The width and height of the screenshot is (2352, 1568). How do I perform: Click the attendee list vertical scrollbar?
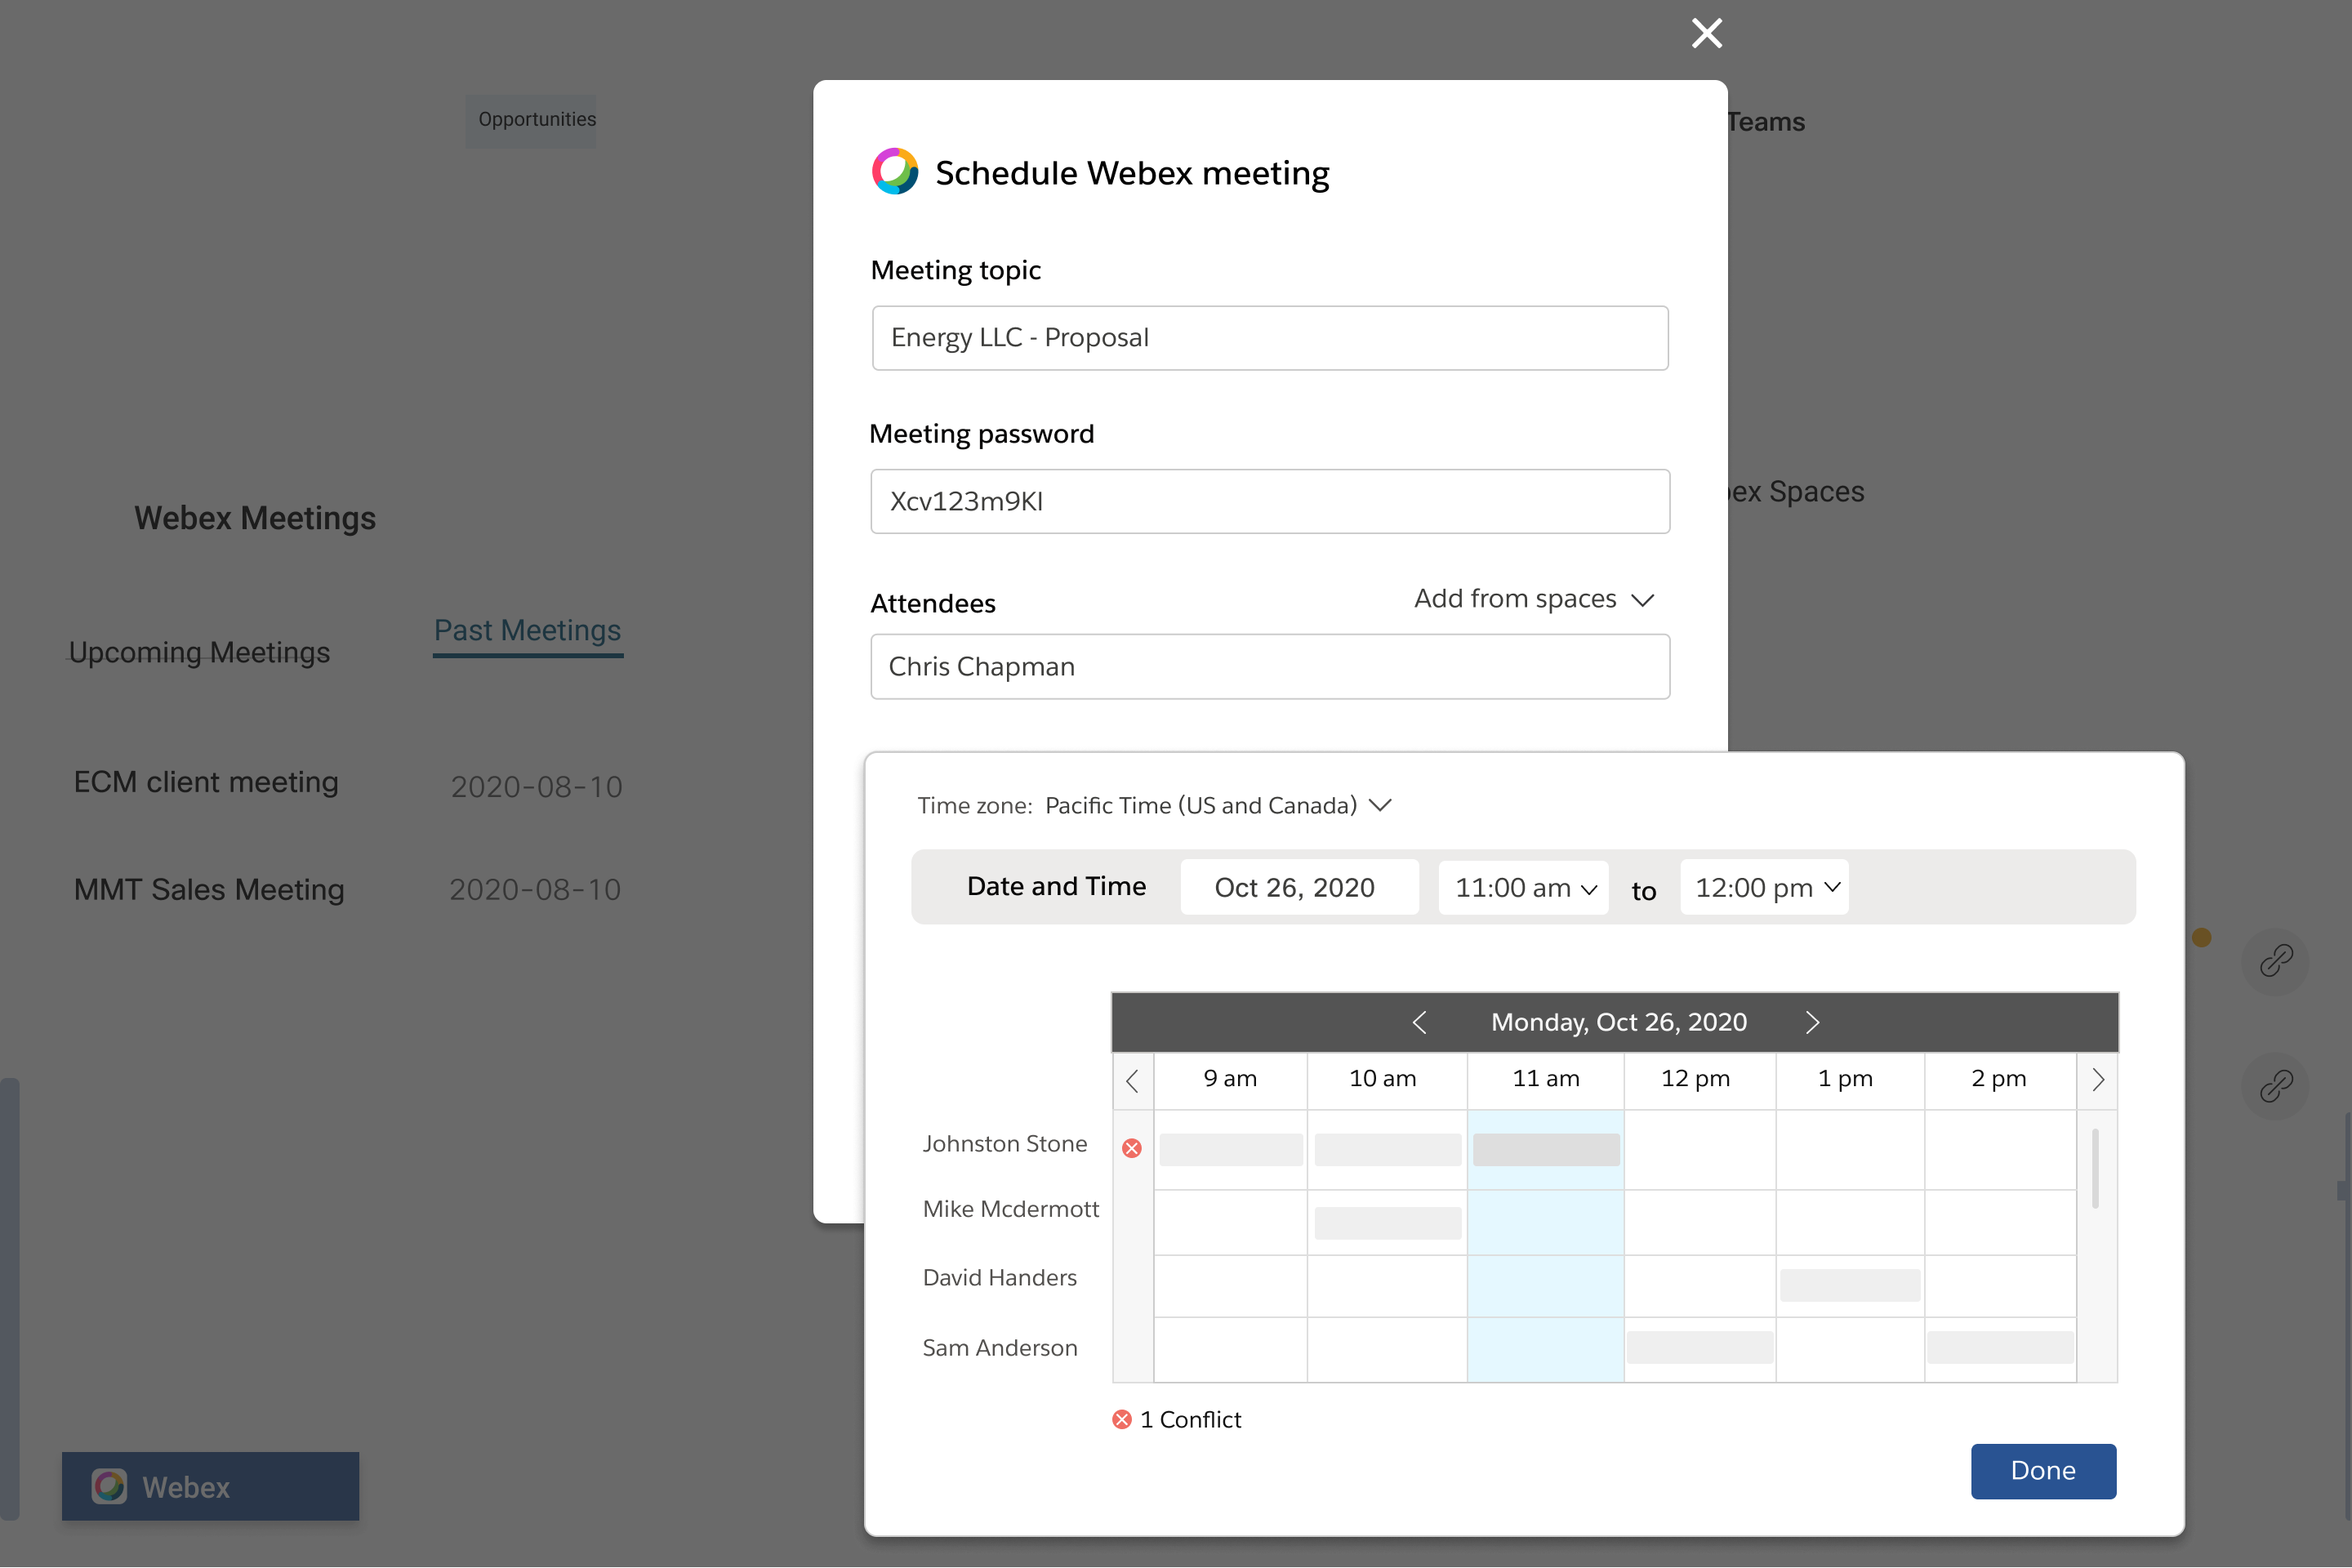pyautogui.click(x=2095, y=1168)
